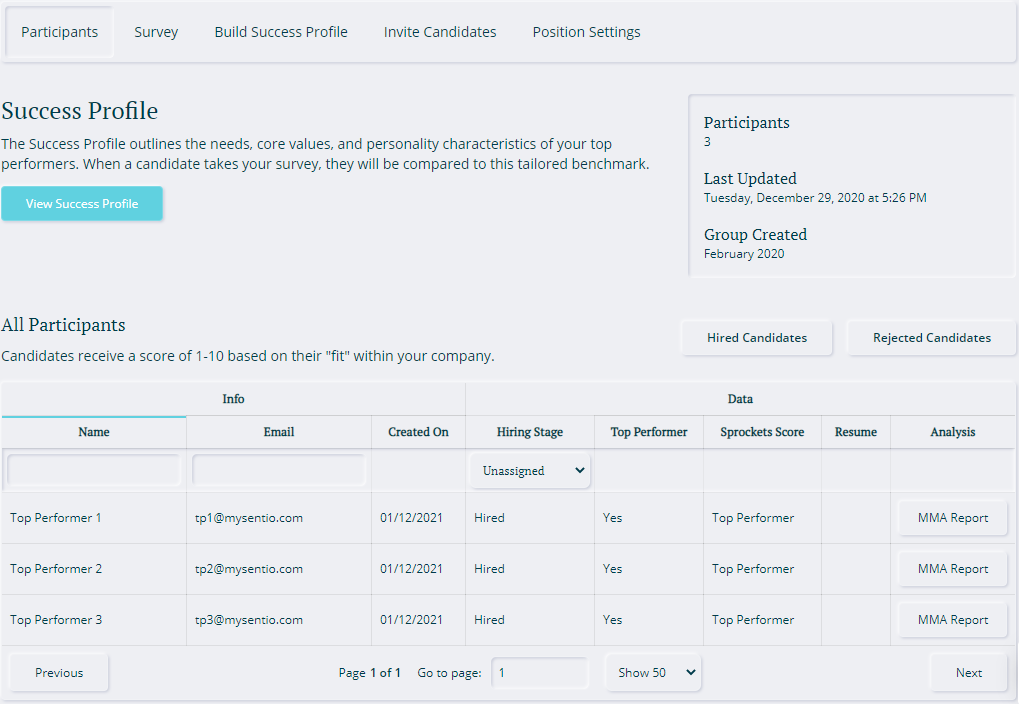Advance to the Next page
Viewport: 1019px width, 704px height.
(968, 672)
